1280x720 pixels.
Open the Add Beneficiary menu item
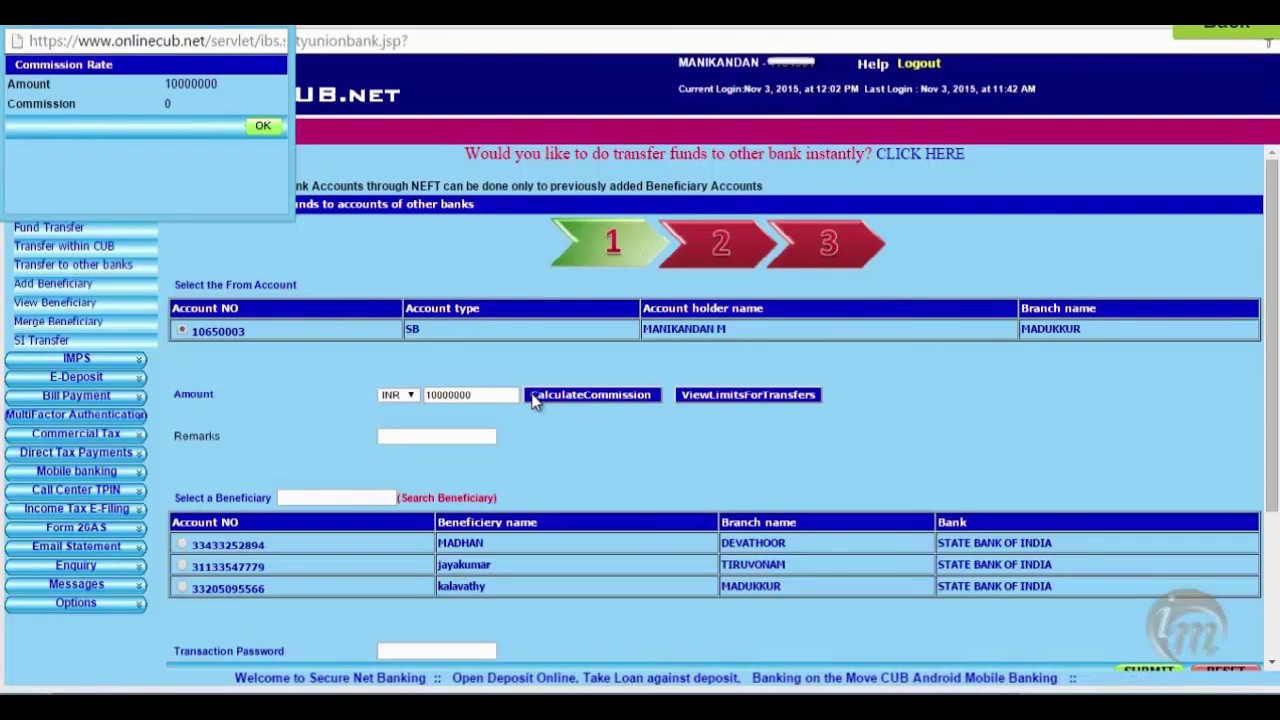[x=53, y=284]
